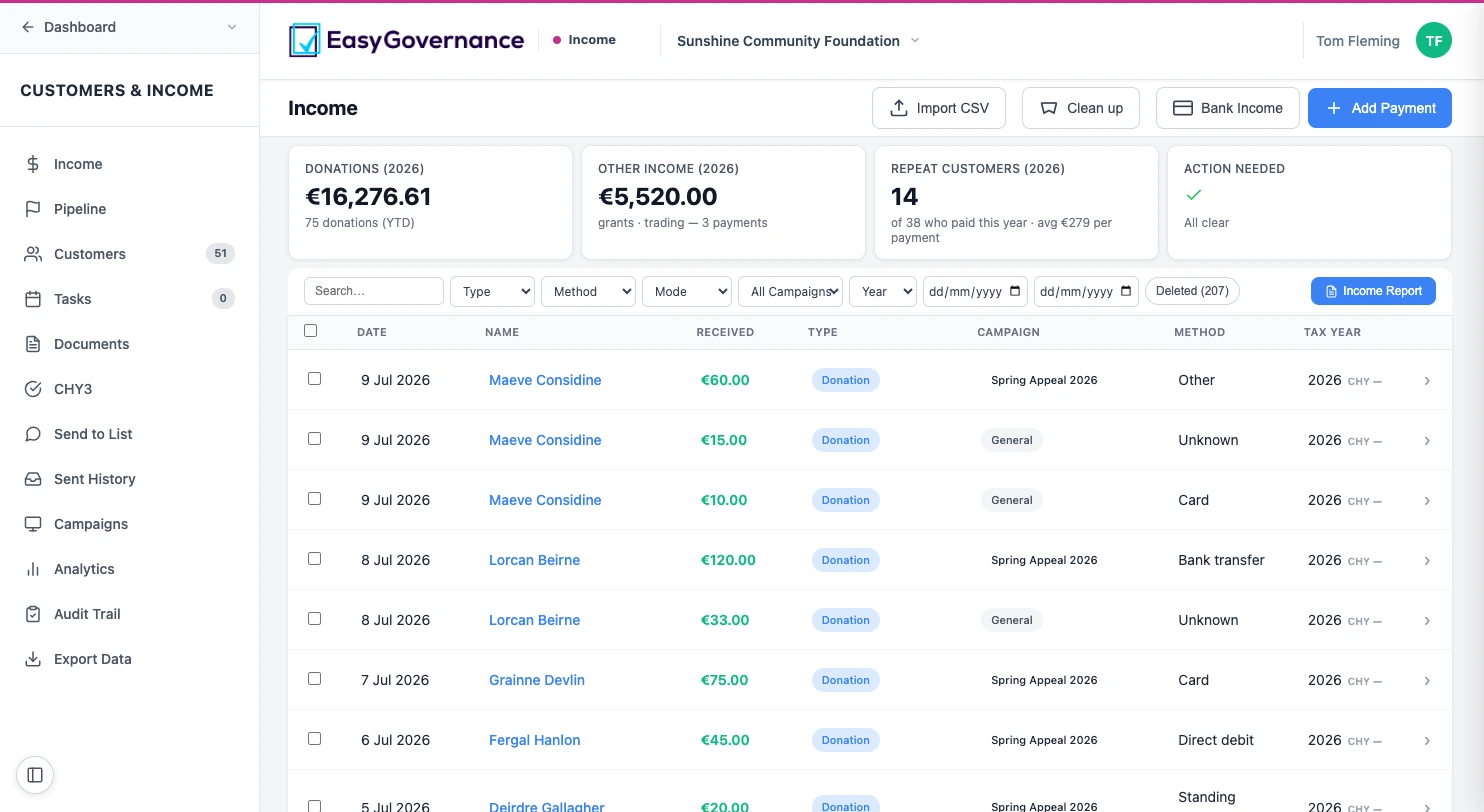Expand the Maeve Considine €10.00 row chevron
This screenshot has width=1484, height=812.
click(1427, 500)
